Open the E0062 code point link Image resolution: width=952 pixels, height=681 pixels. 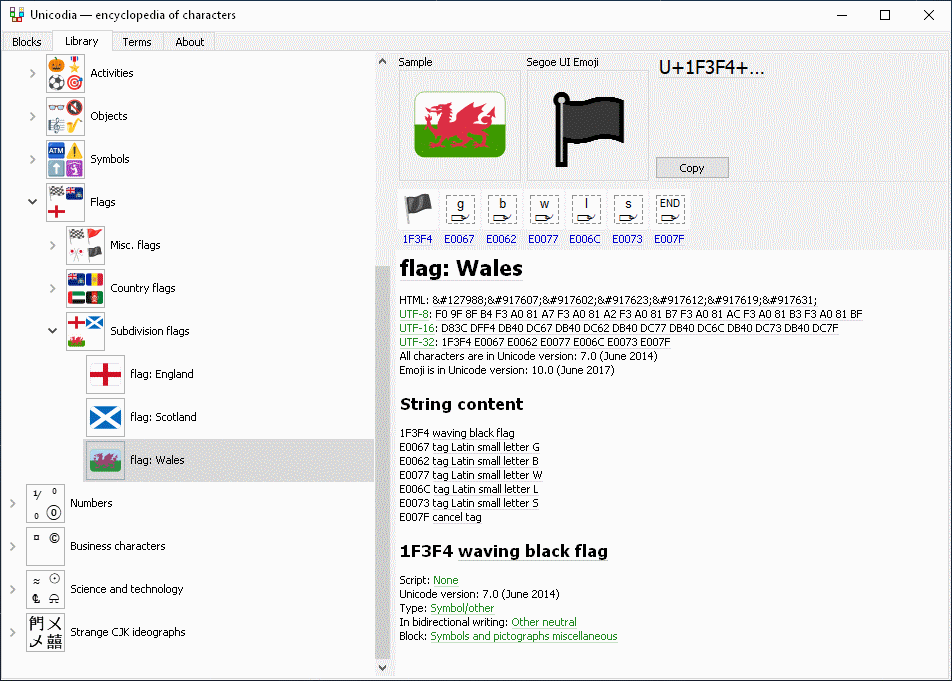click(502, 239)
